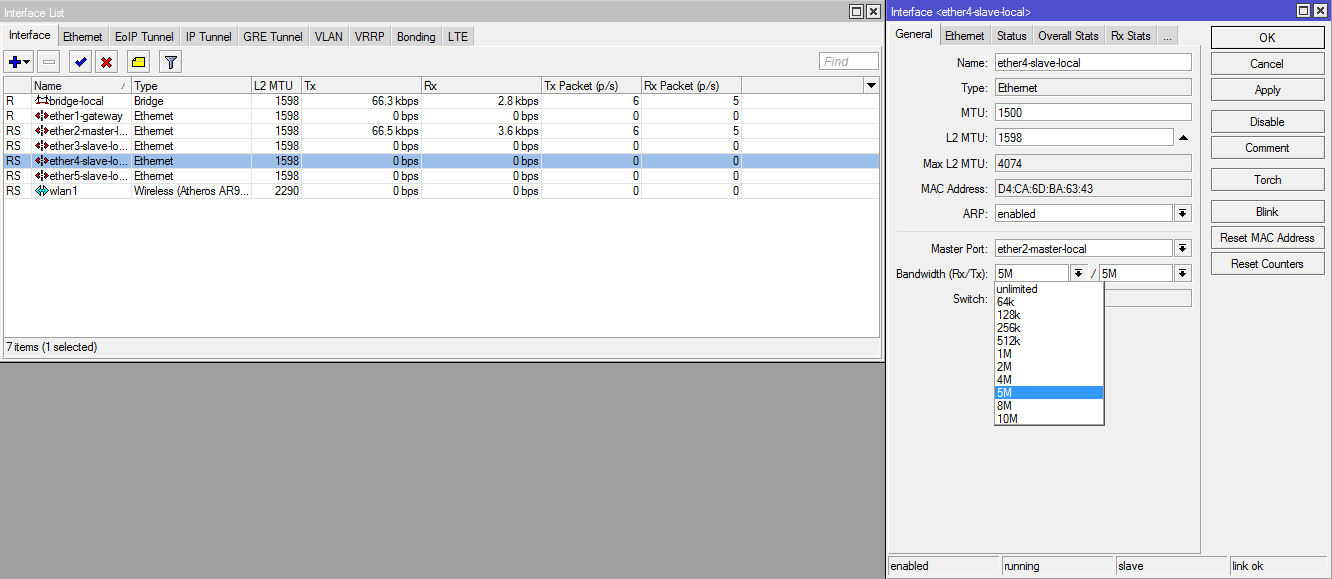Edit the MTU field
The height and width of the screenshot is (579, 1332).
point(1093,112)
